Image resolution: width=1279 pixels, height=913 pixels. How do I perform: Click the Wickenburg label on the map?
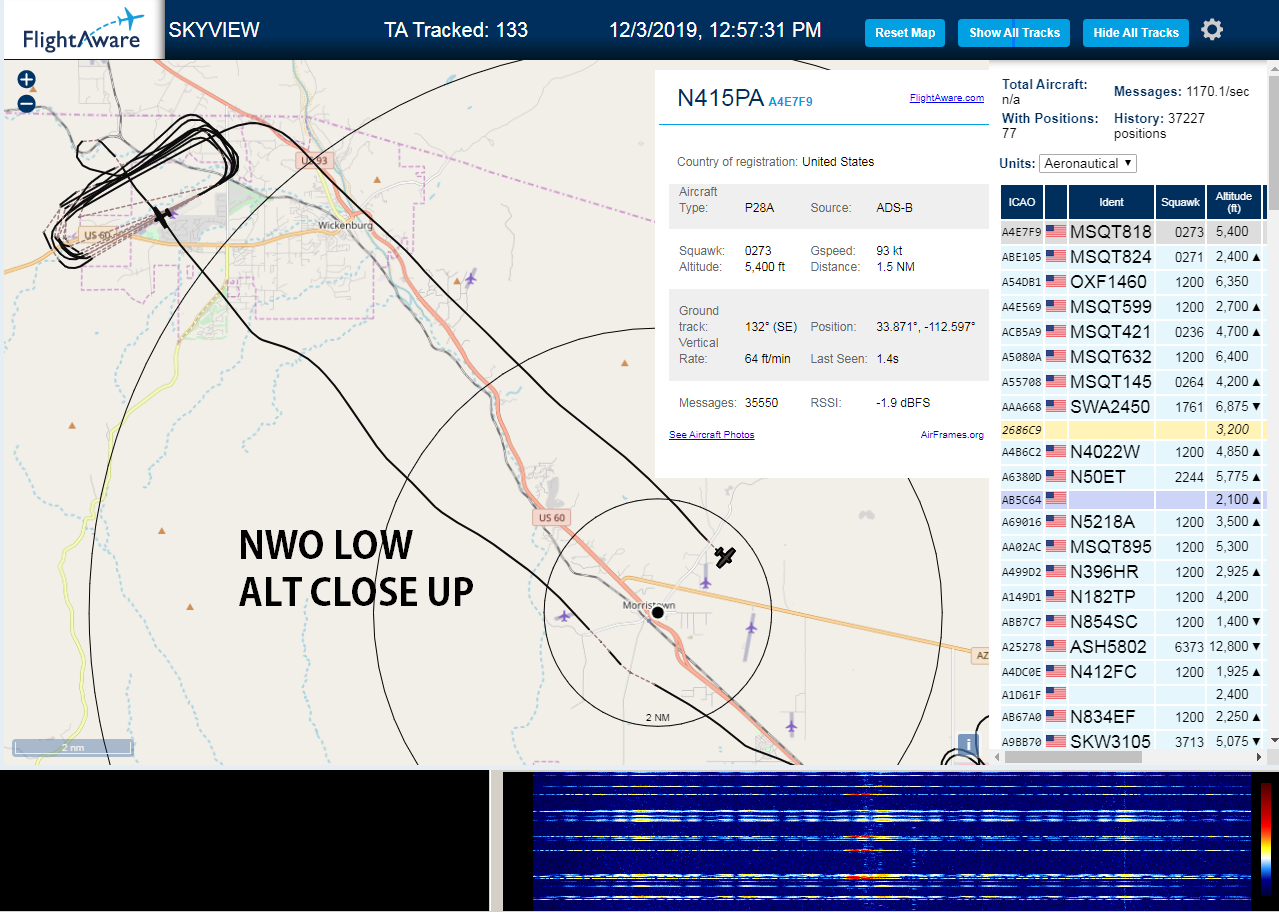pyautogui.click(x=345, y=226)
